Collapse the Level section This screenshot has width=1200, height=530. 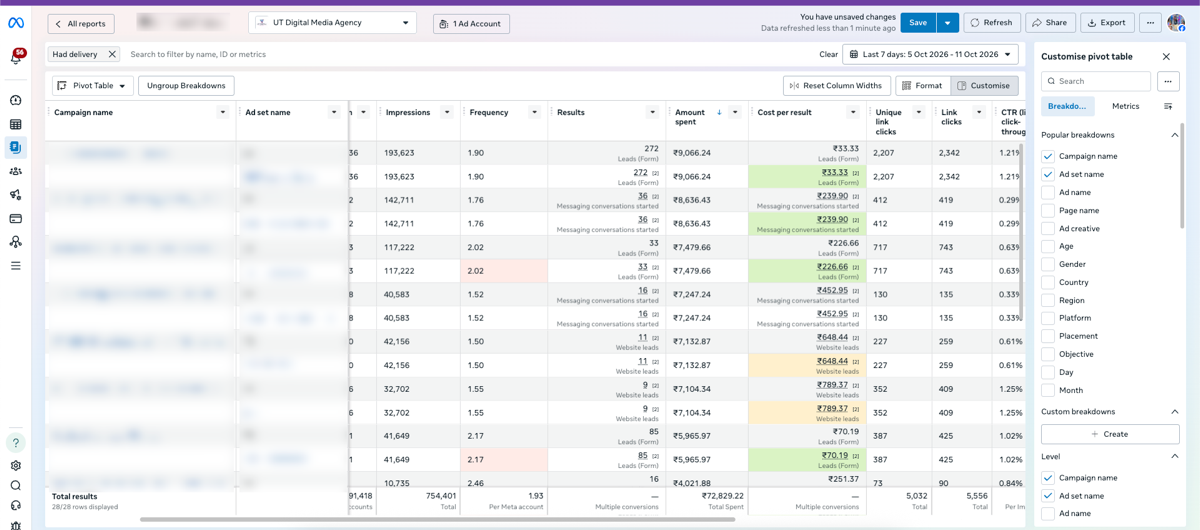pyautogui.click(x=1175, y=456)
